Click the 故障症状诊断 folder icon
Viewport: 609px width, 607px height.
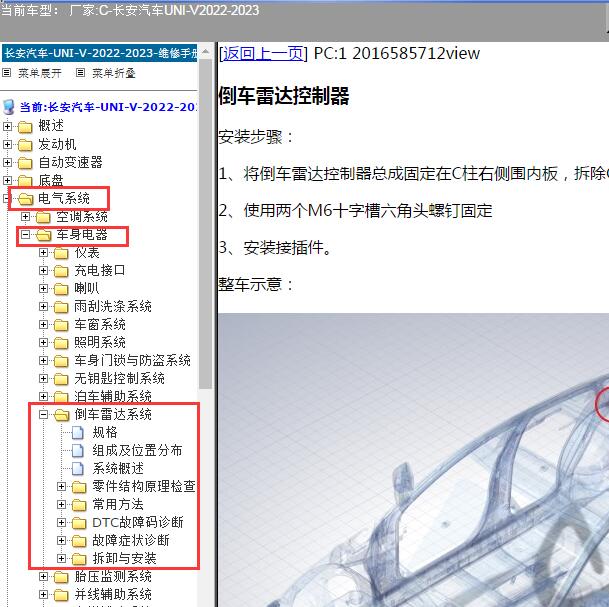tap(79, 541)
